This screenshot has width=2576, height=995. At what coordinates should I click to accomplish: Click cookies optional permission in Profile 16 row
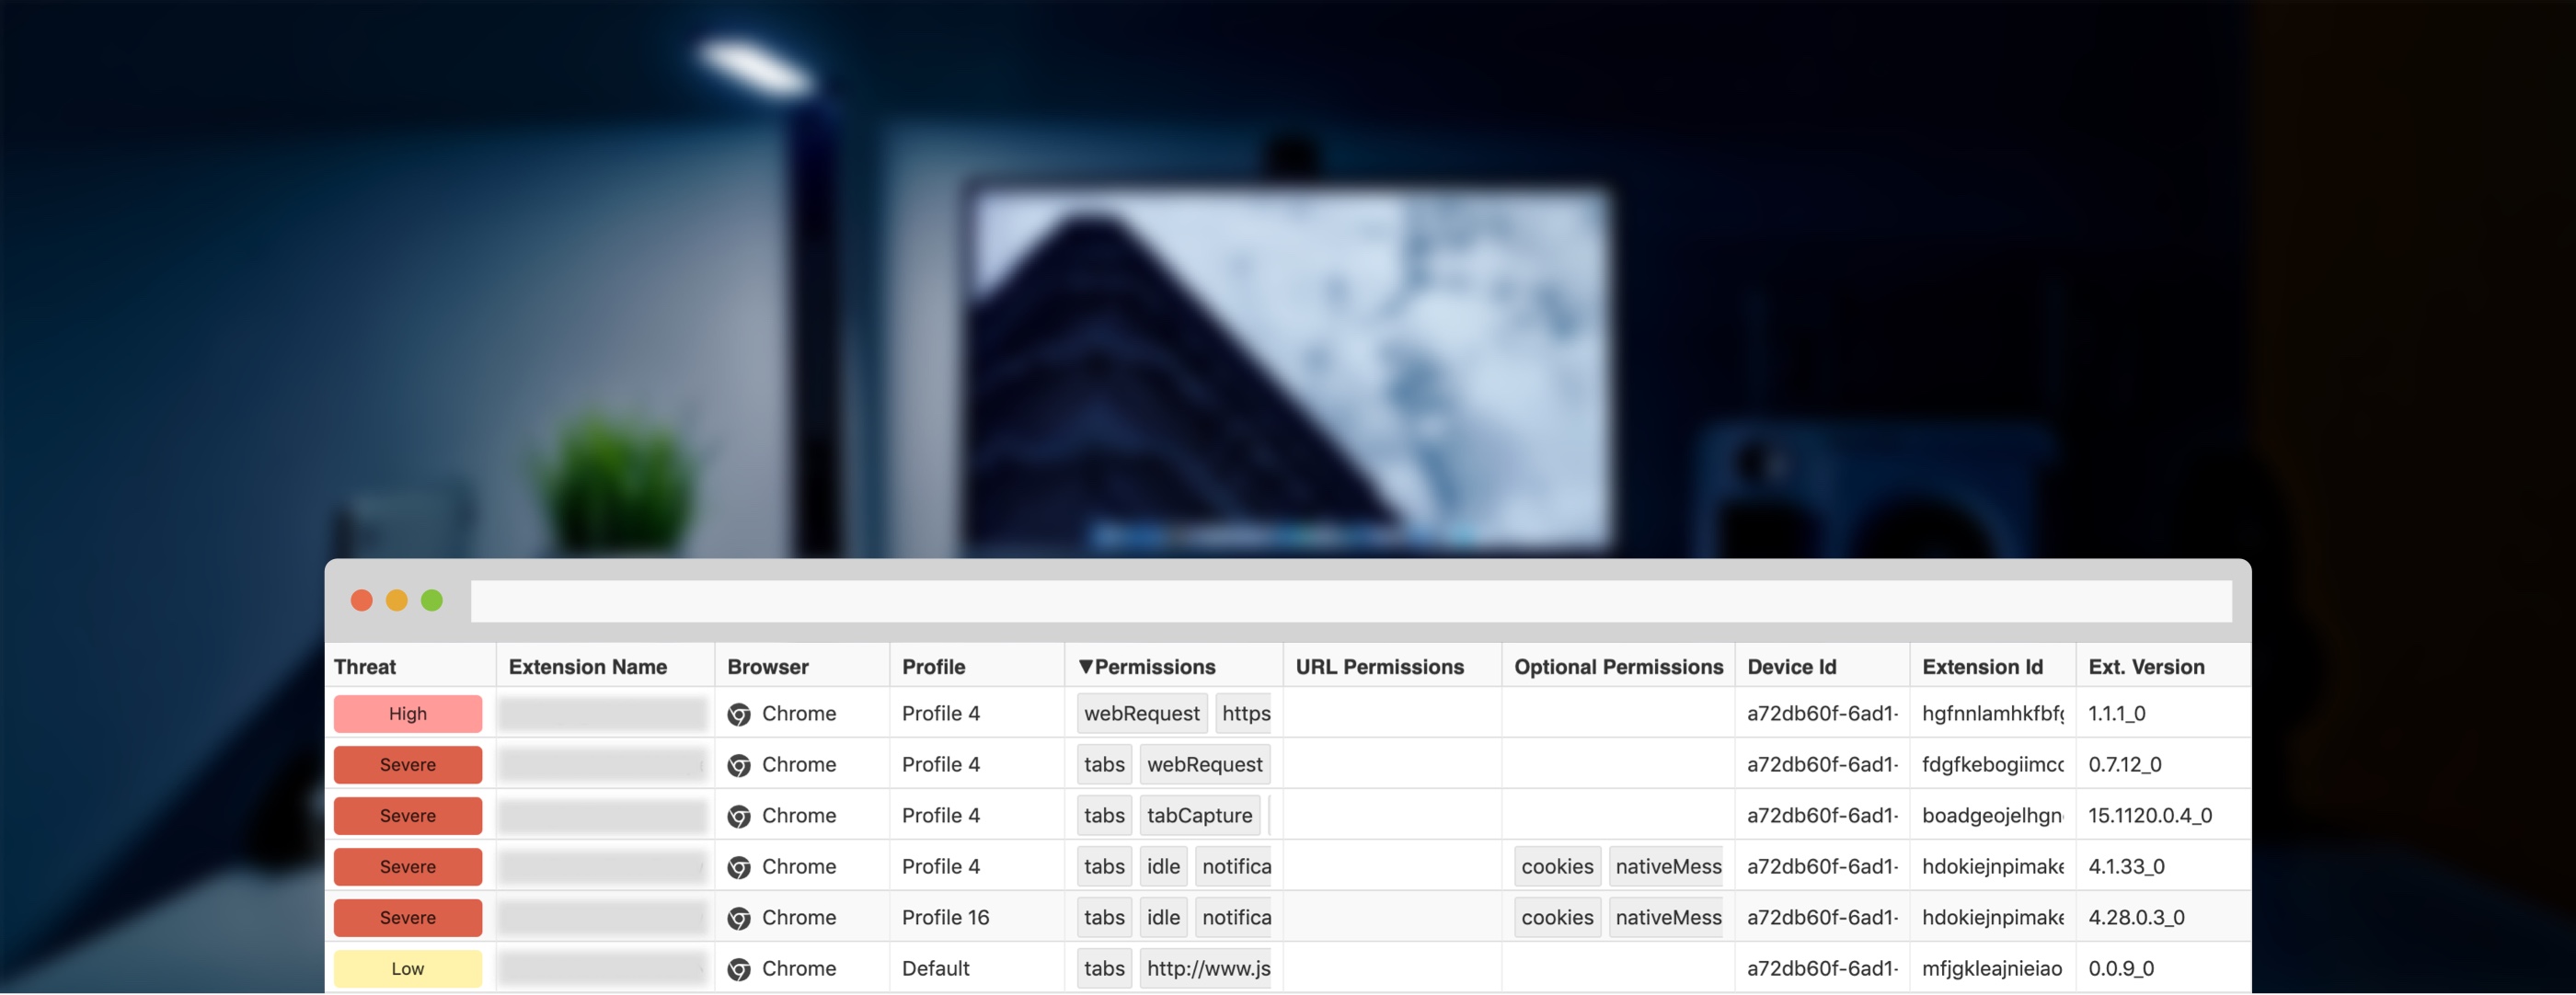[1557, 918]
